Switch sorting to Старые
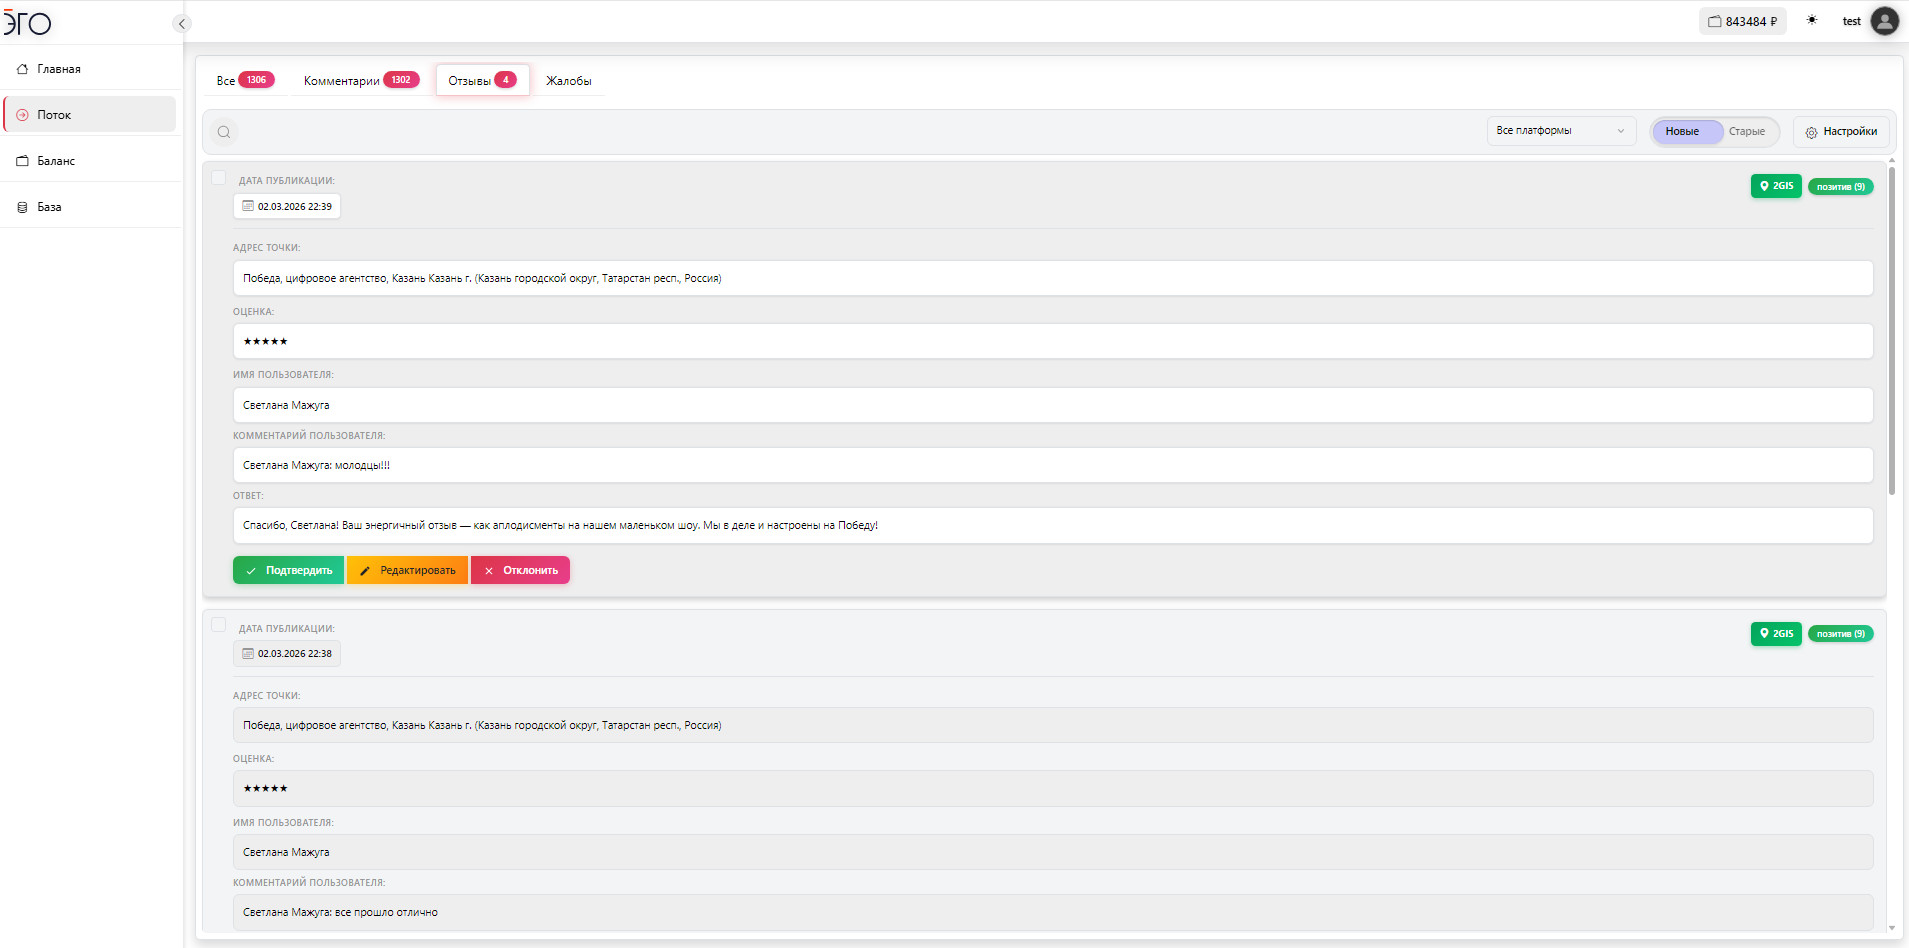The width and height of the screenshot is (1909, 948). click(x=1746, y=132)
